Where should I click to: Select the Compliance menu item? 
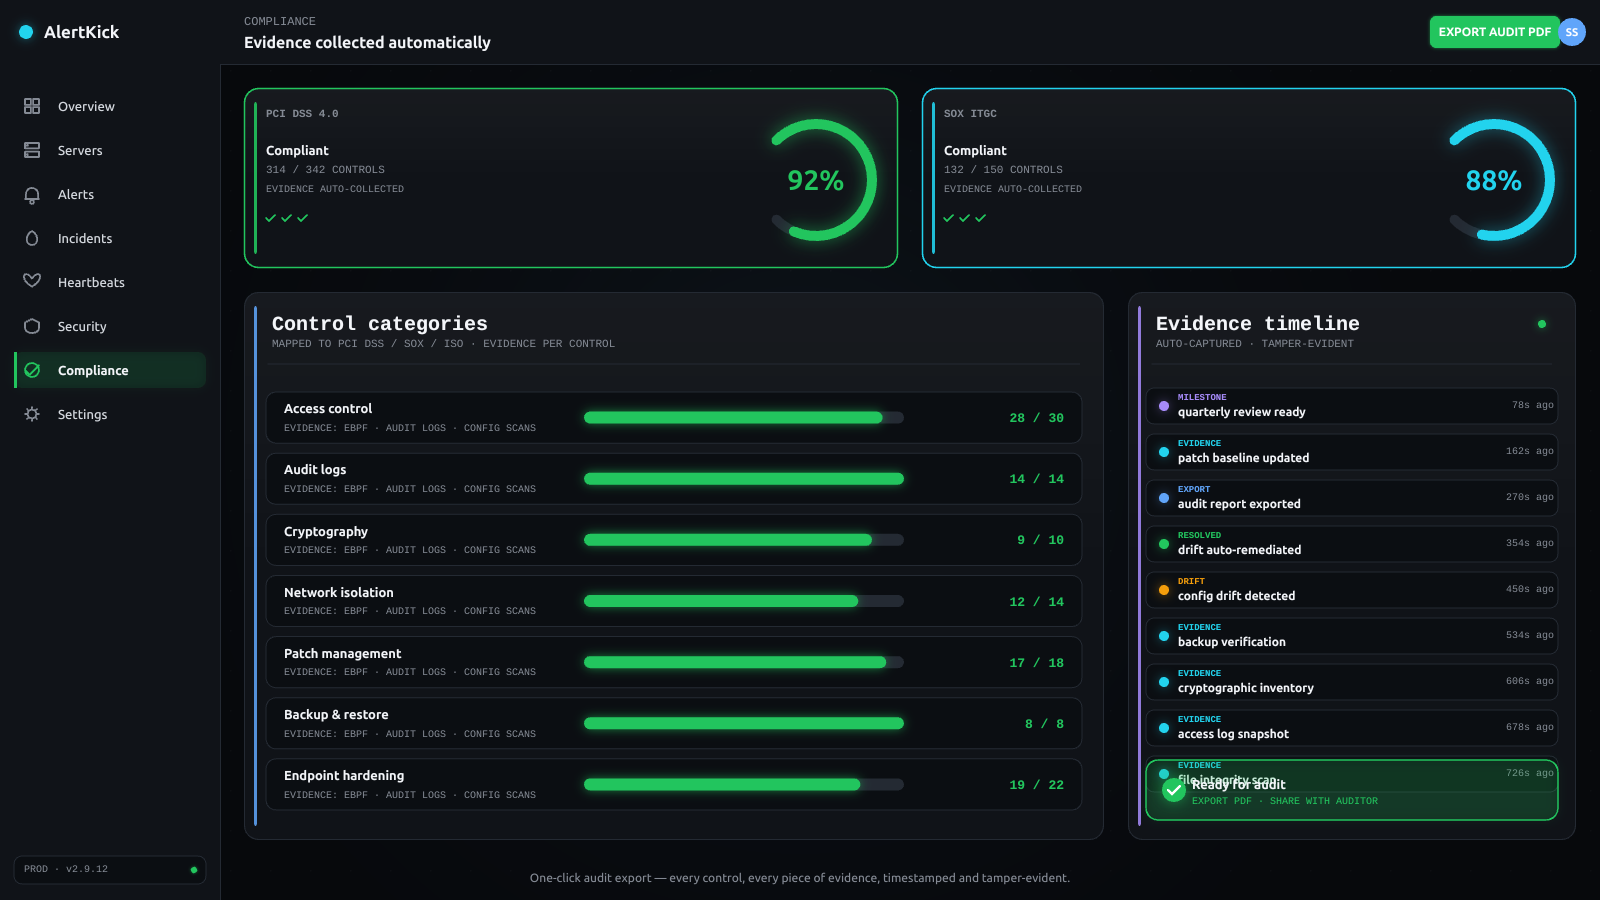[110, 370]
